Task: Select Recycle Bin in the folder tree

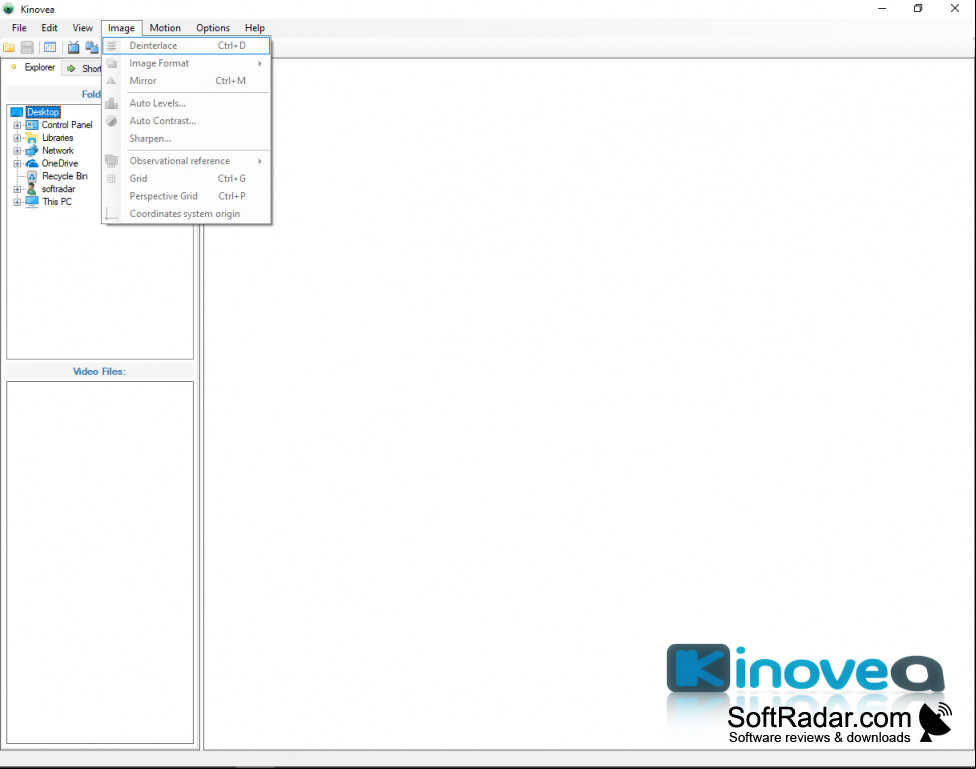Action: point(65,176)
